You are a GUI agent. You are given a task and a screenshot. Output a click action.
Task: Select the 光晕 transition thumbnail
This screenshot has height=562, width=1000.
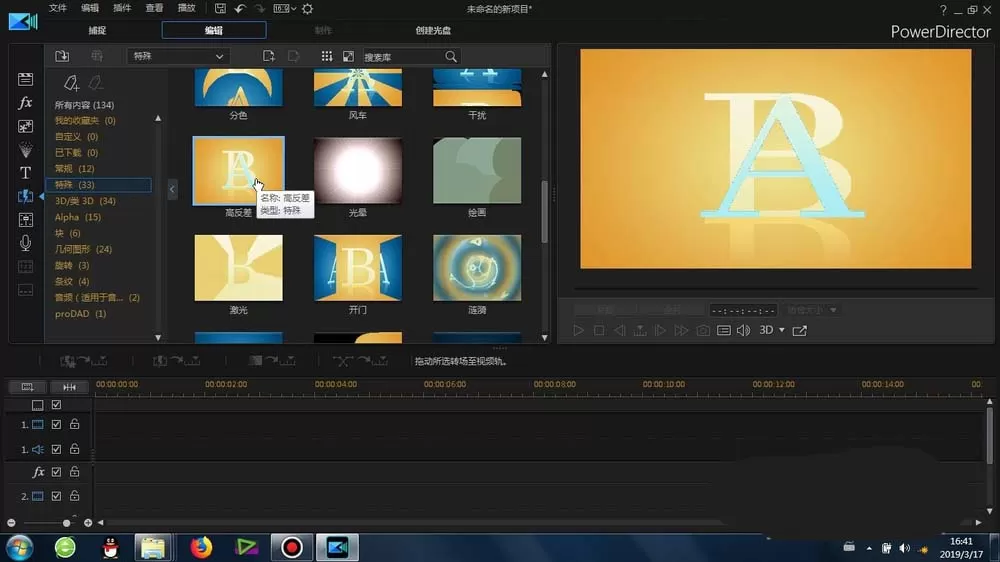click(358, 171)
